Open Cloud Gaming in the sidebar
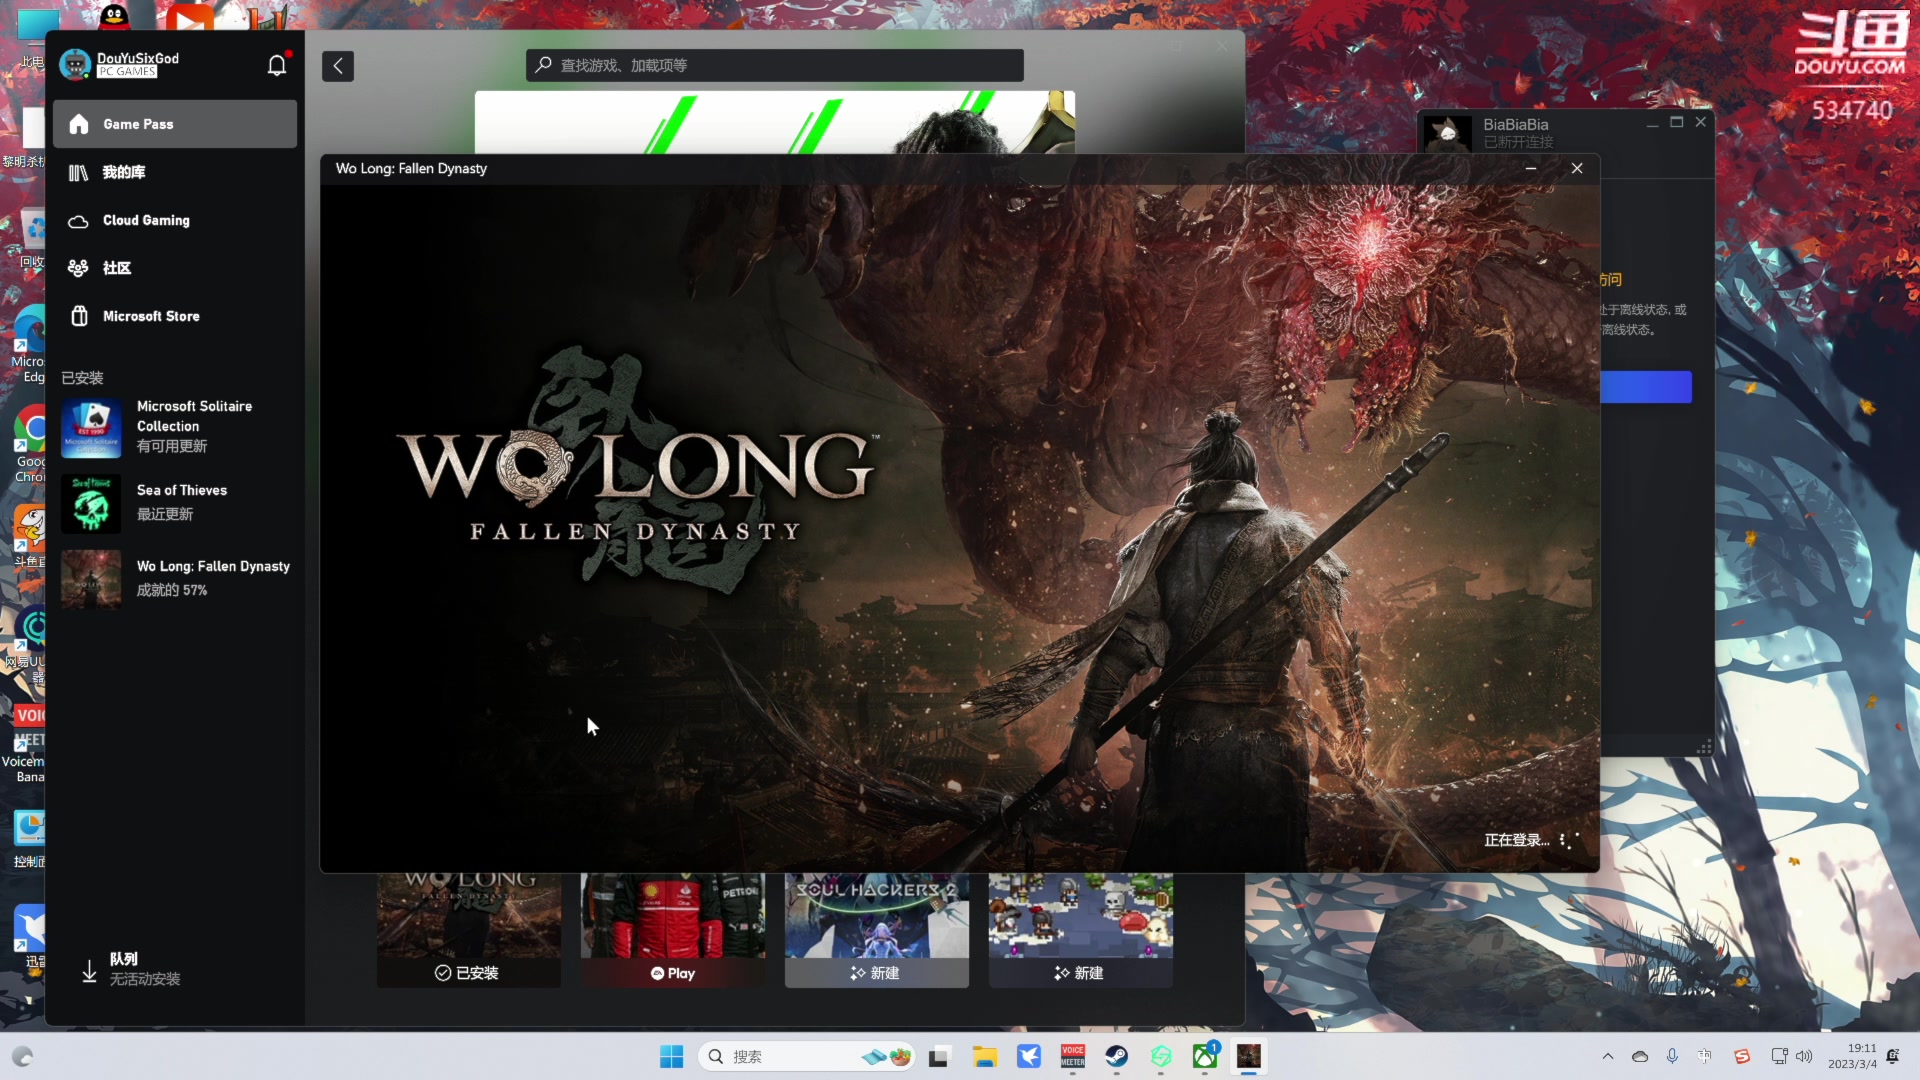Viewport: 1920px width, 1080px height. click(x=175, y=220)
